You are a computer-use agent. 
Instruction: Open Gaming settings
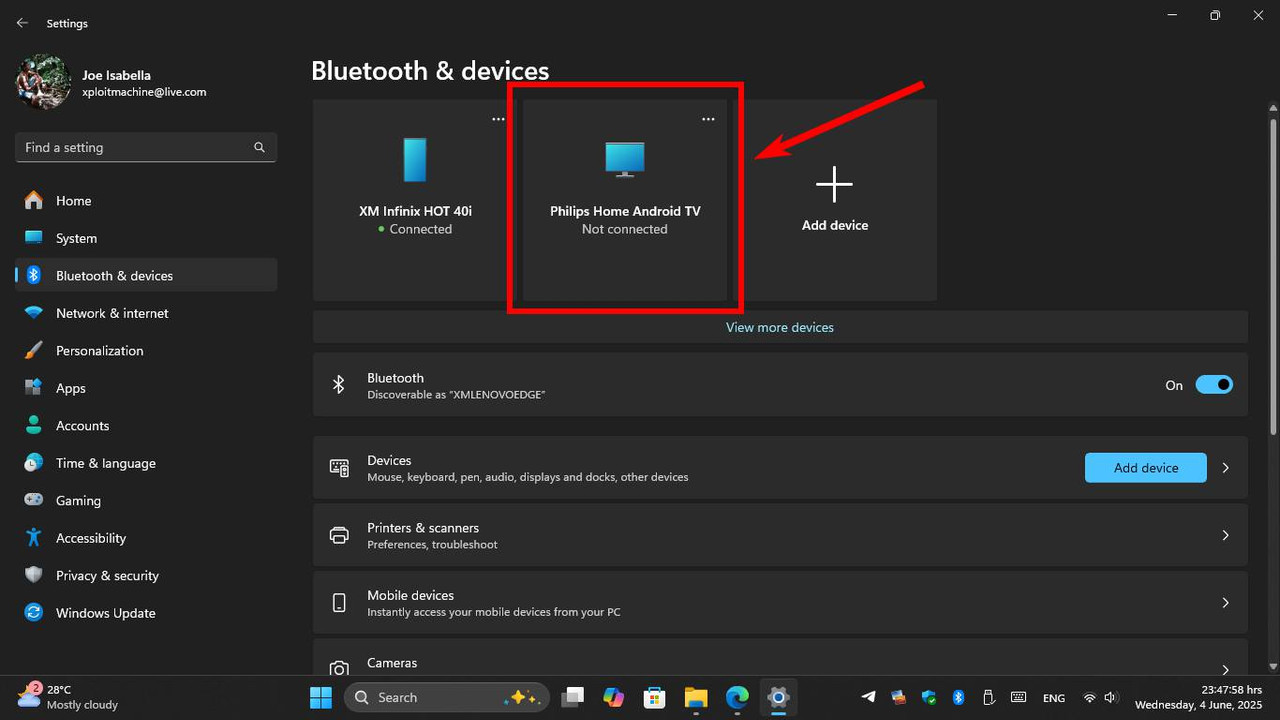click(x=146, y=500)
